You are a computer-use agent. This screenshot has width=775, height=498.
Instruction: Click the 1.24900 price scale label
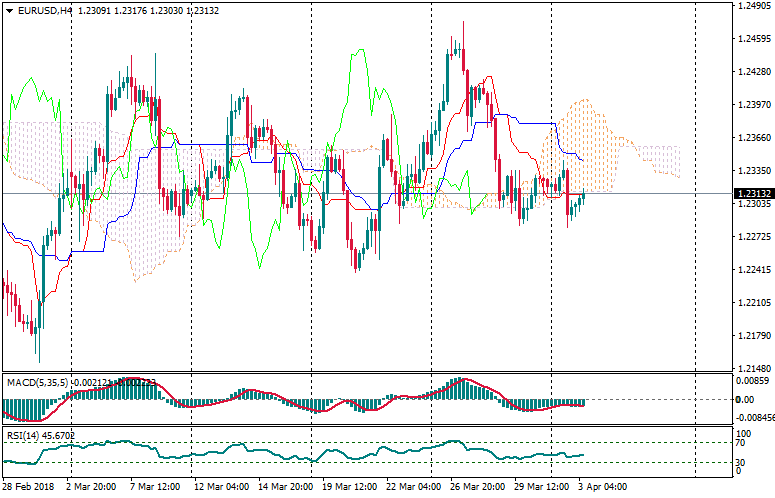[751, 6]
